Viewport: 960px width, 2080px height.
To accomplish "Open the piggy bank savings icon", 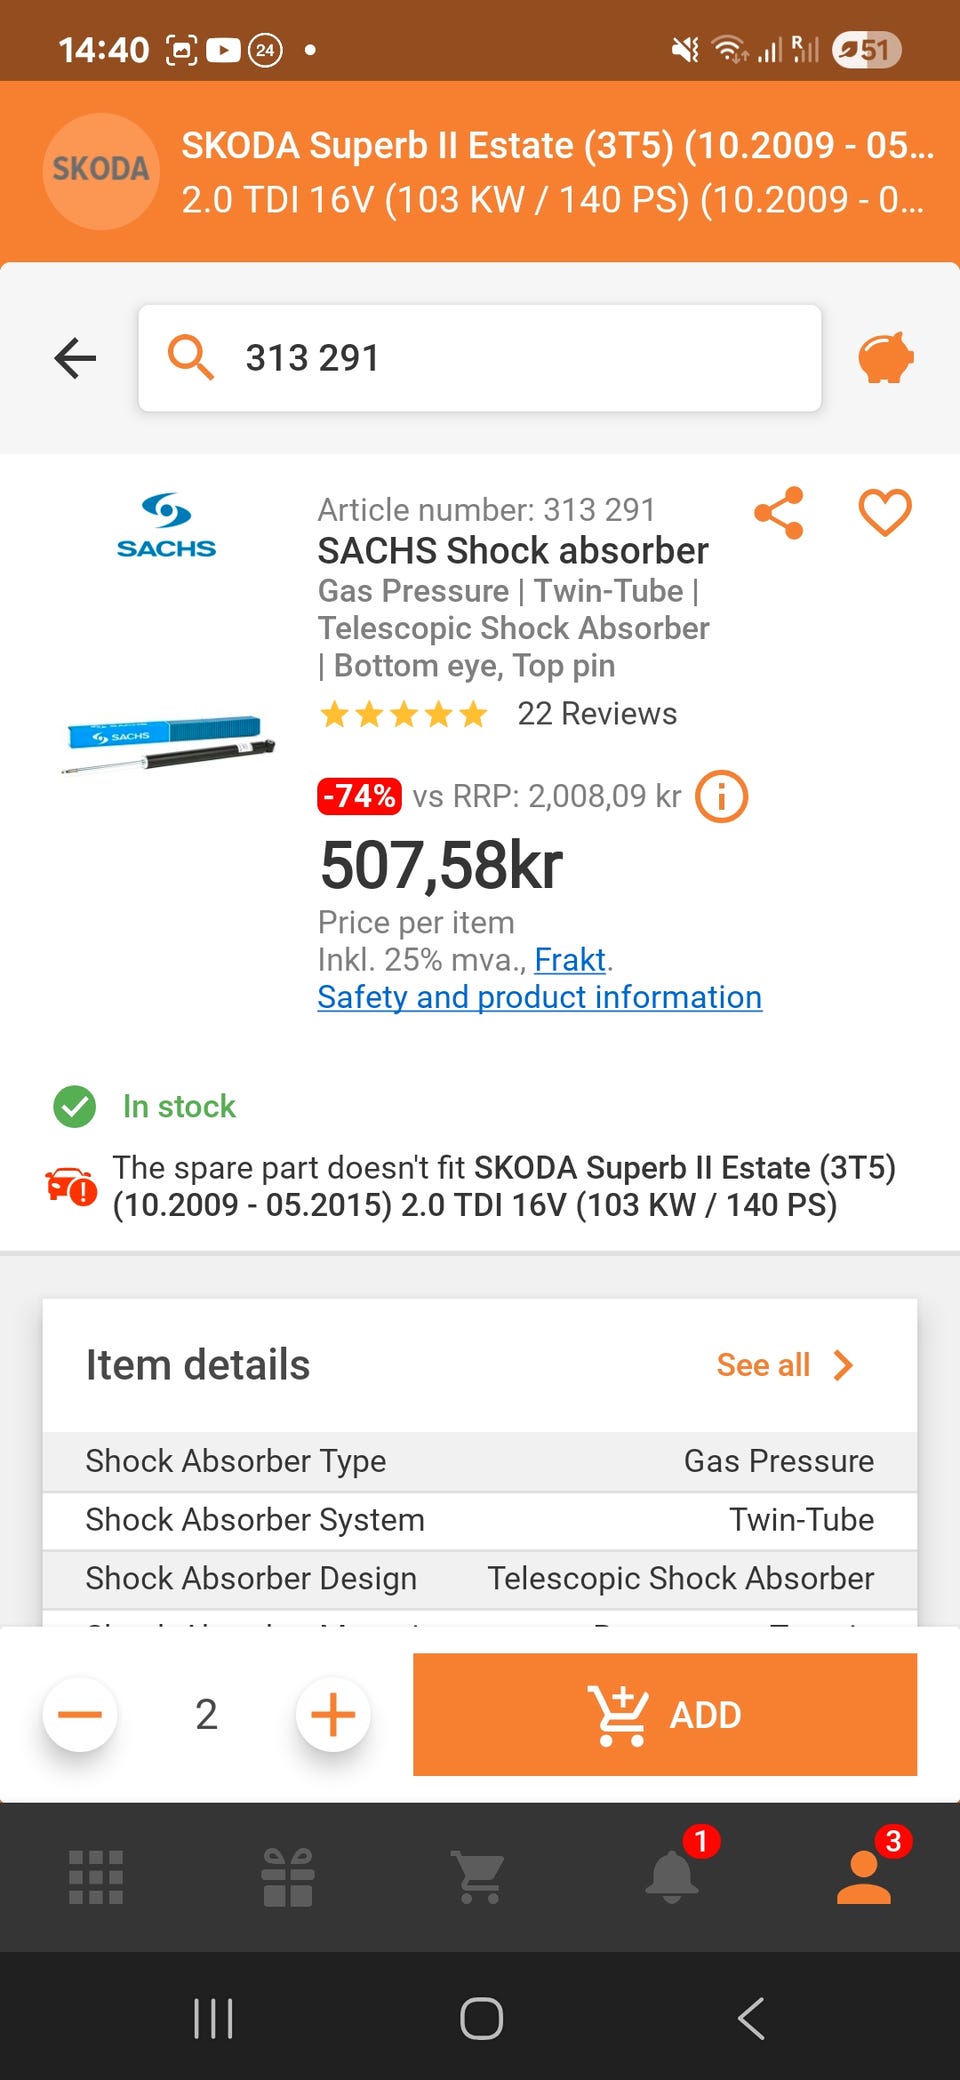I will (x=886, y=358).
